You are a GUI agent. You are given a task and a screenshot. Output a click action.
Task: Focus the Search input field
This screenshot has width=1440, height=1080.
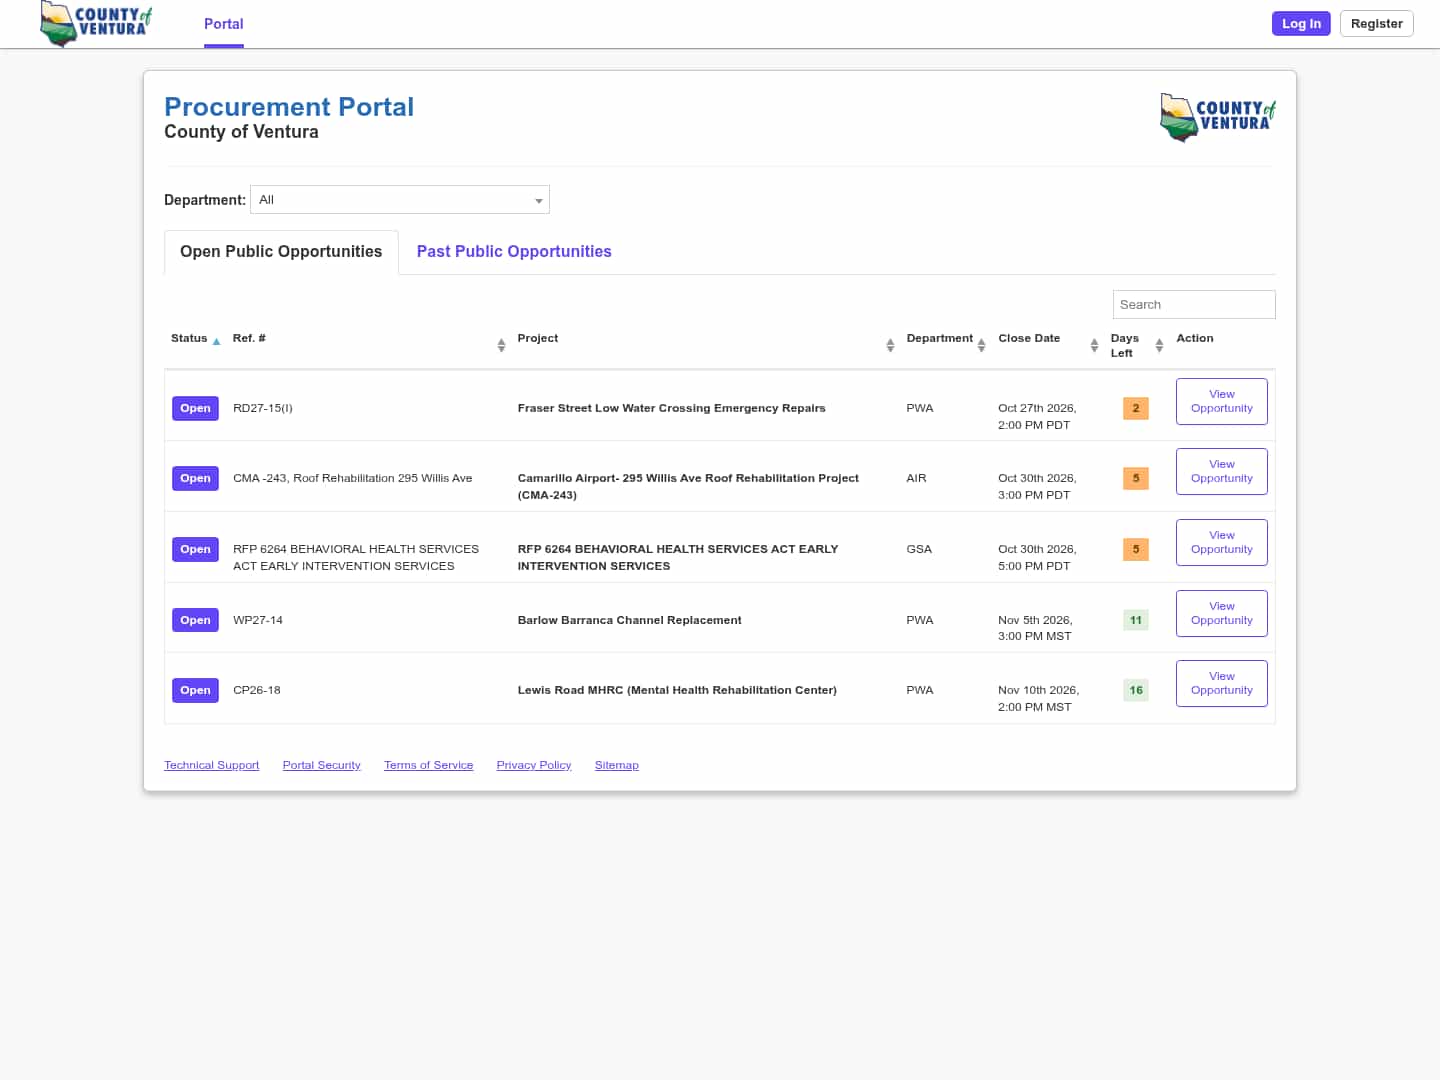point(1194,305)
